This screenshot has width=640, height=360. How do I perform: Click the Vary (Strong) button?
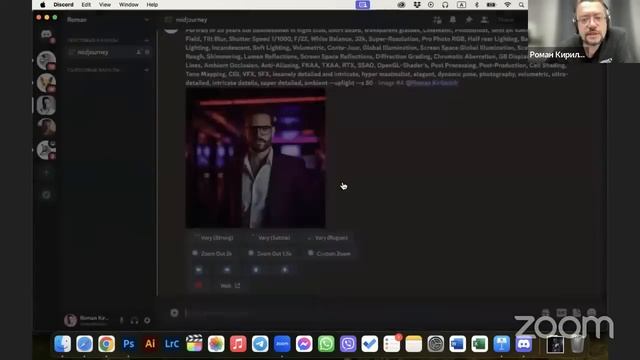click(x=213, y=238)
